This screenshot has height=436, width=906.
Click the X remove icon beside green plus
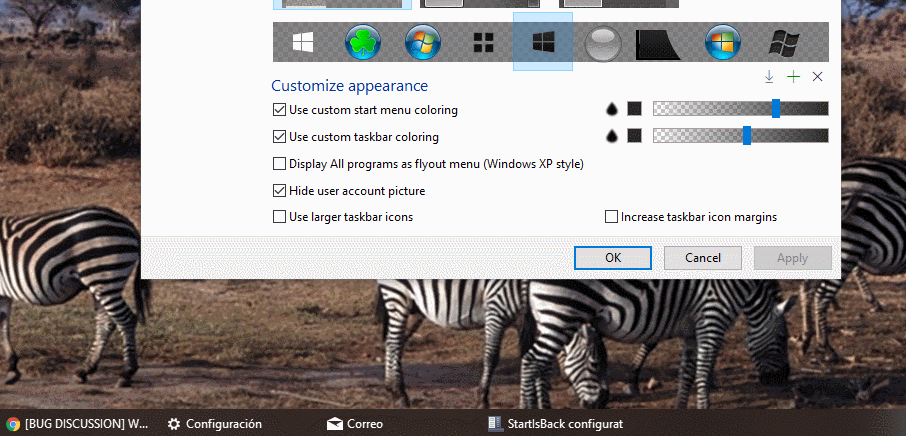[817, 77]
